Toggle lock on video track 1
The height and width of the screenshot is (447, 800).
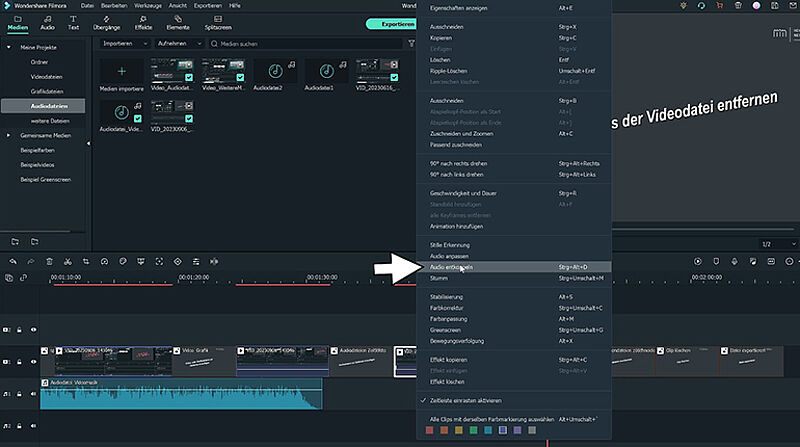19,362
